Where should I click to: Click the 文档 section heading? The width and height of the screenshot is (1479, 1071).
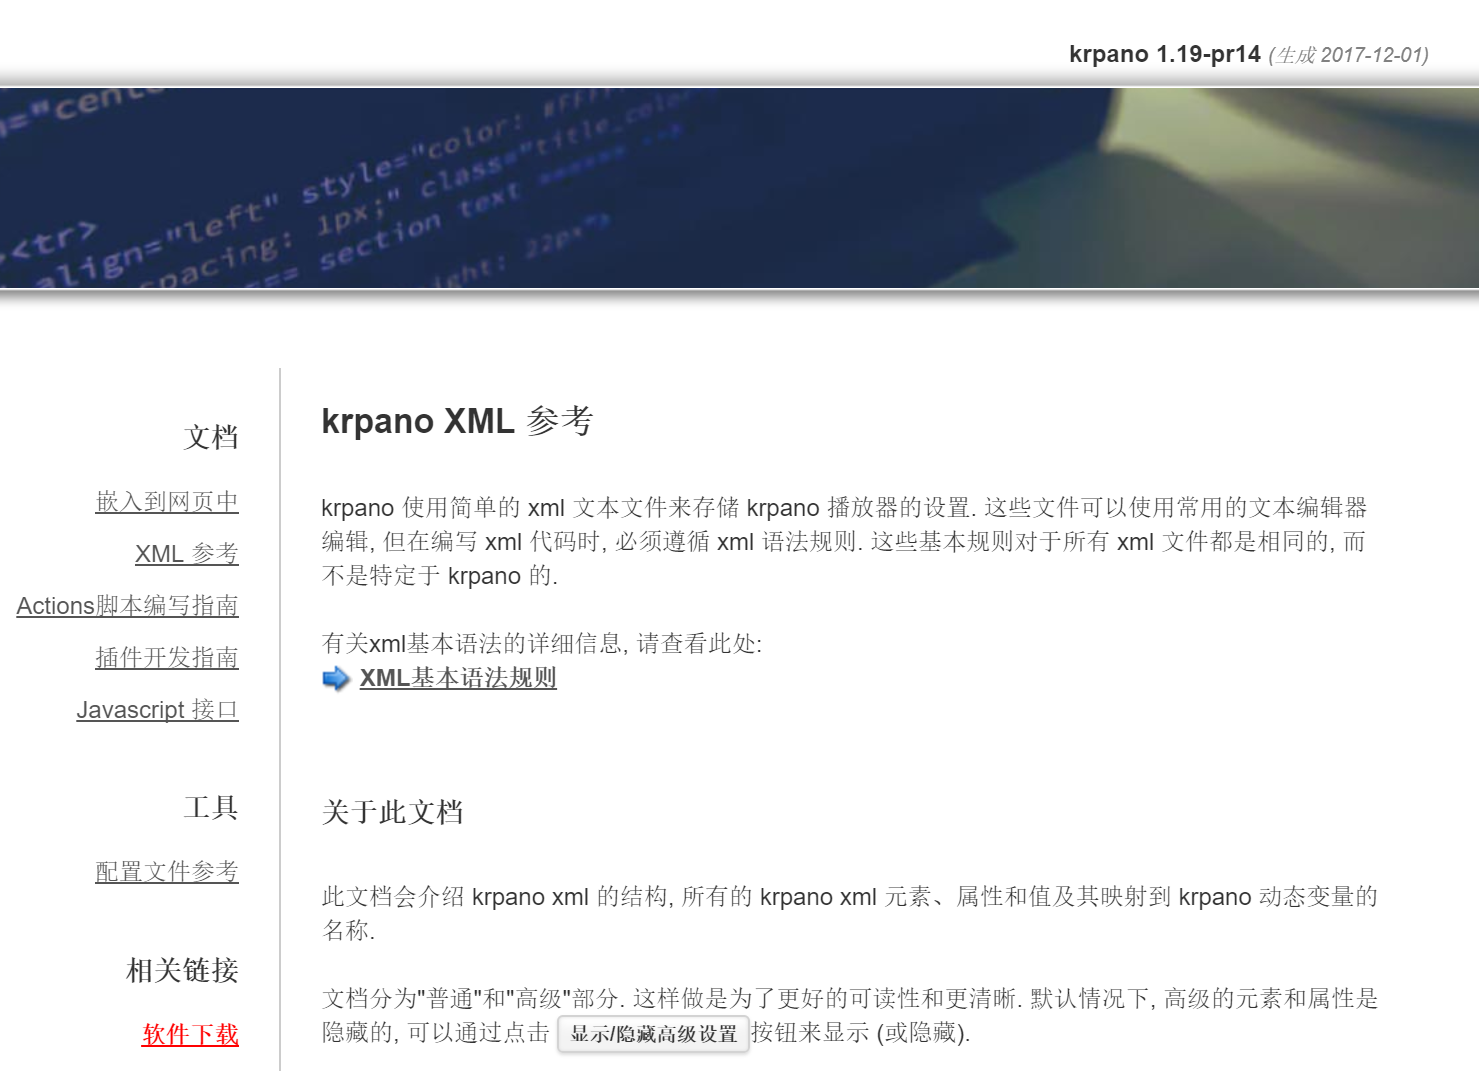210,437
